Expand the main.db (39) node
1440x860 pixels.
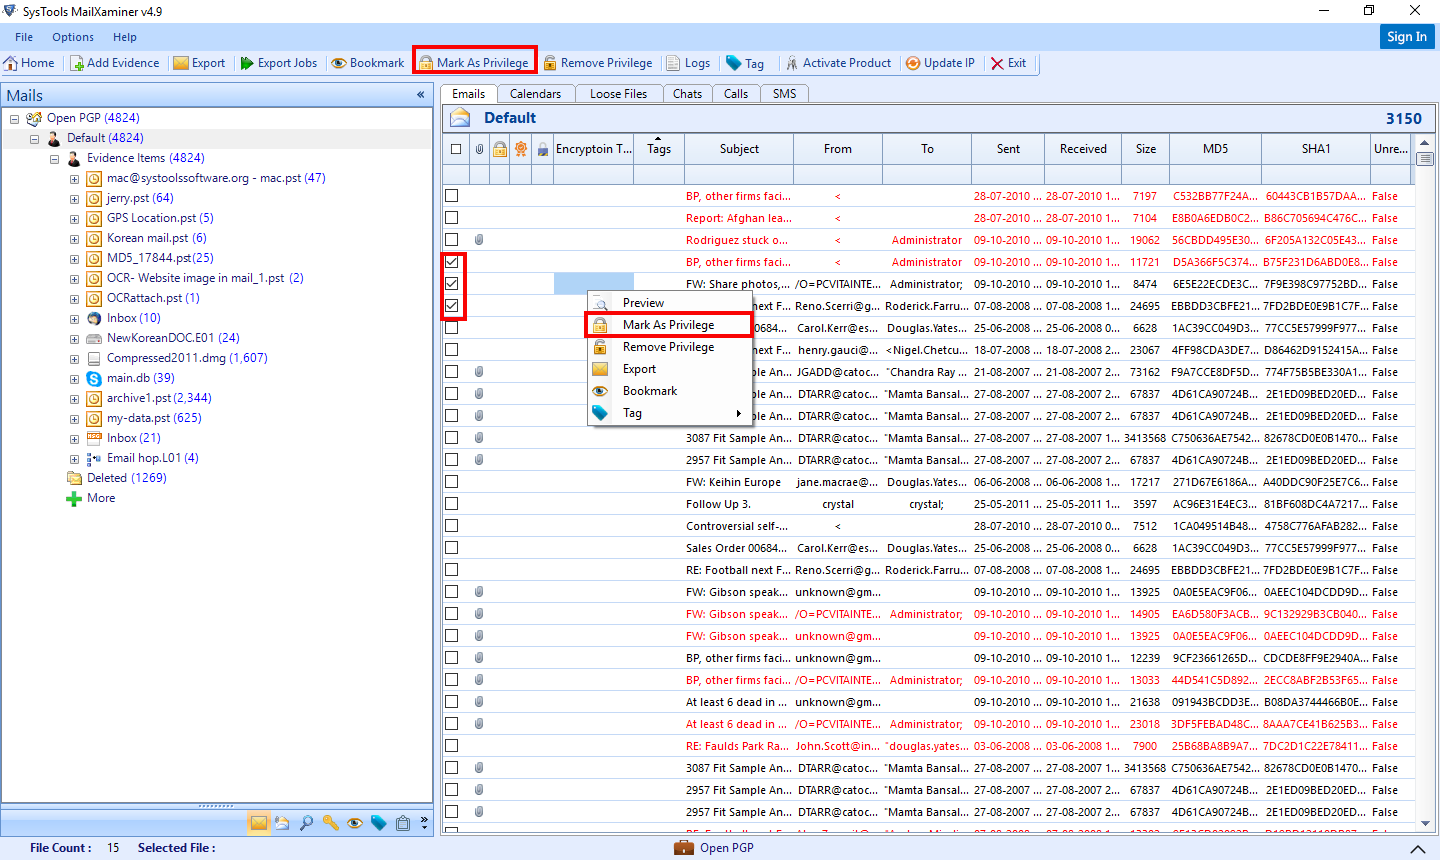point(74,378)
